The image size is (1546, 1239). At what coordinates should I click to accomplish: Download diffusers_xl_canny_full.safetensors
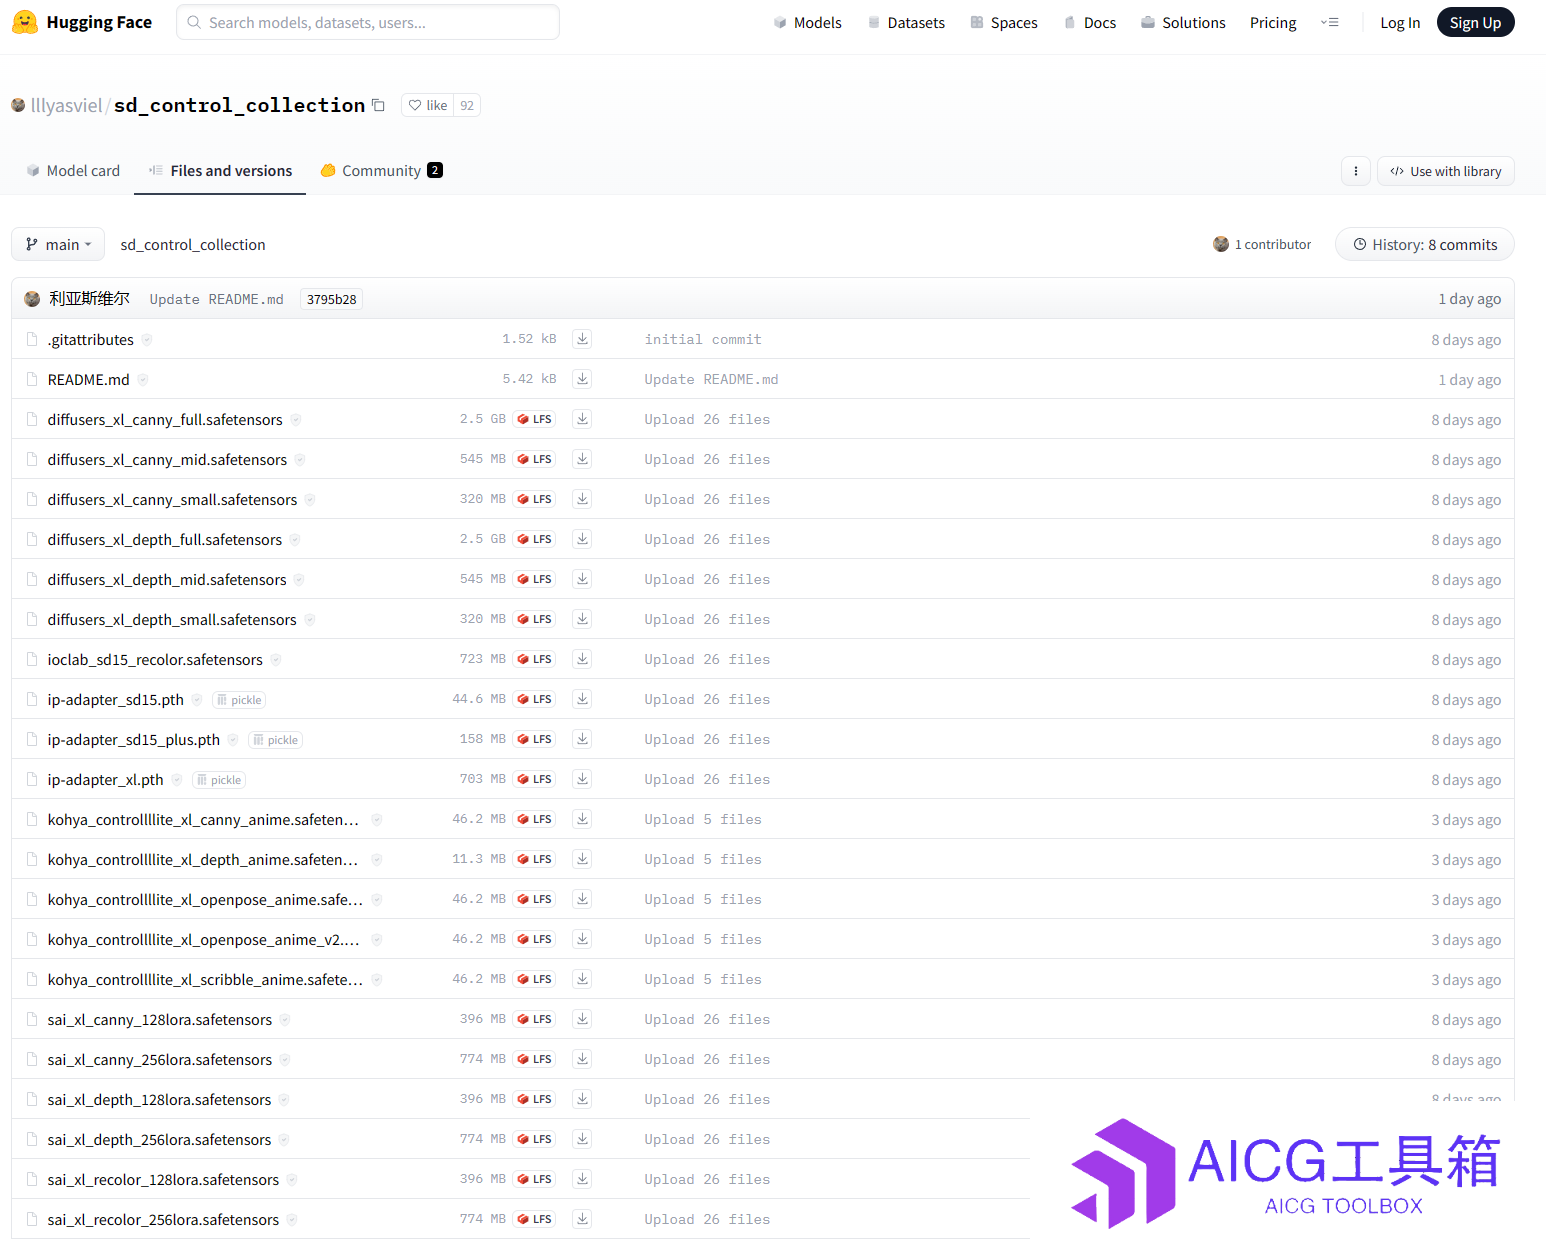point(582,419)
